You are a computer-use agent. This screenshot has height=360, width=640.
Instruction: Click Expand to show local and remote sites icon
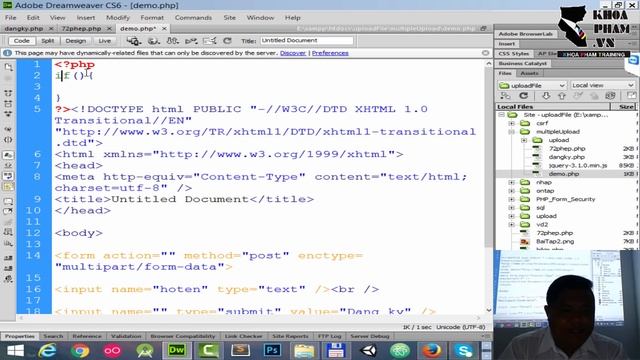click(631, 96)
